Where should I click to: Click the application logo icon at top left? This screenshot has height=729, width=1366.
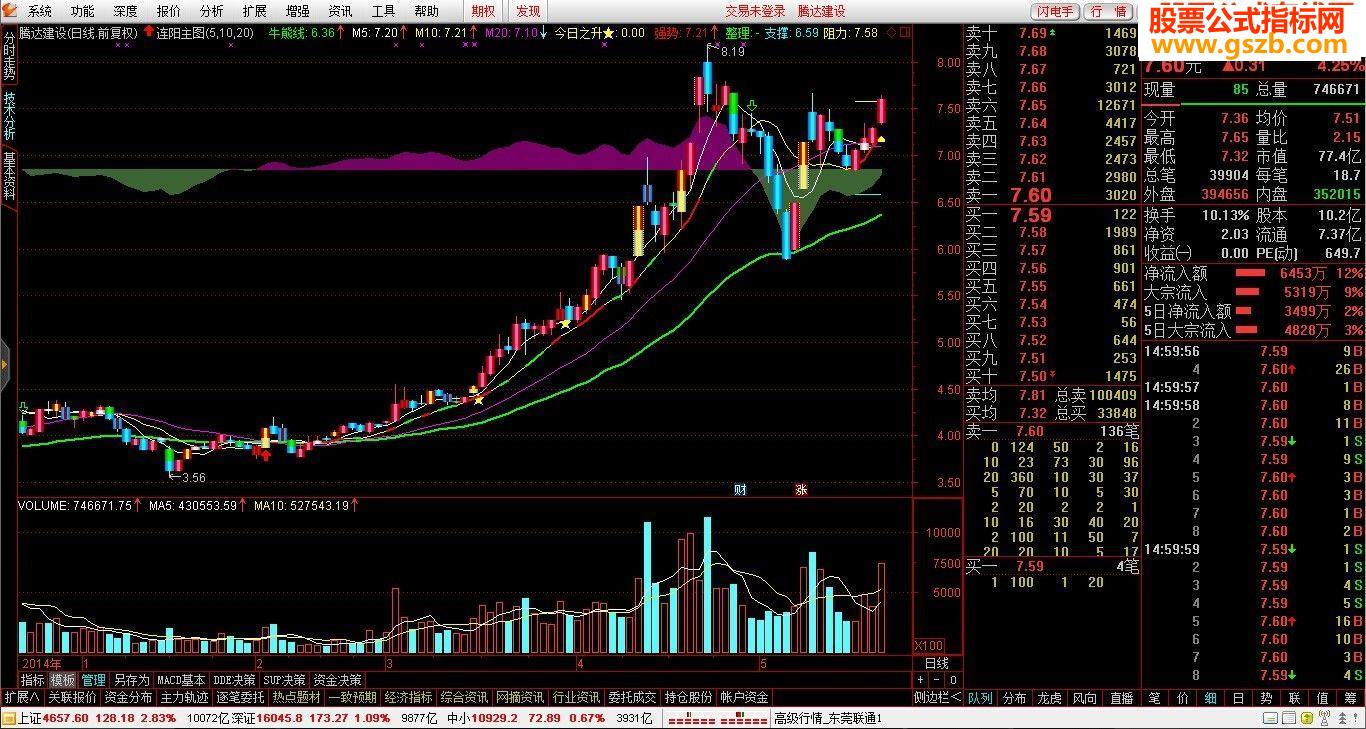[x=10, y=11]
